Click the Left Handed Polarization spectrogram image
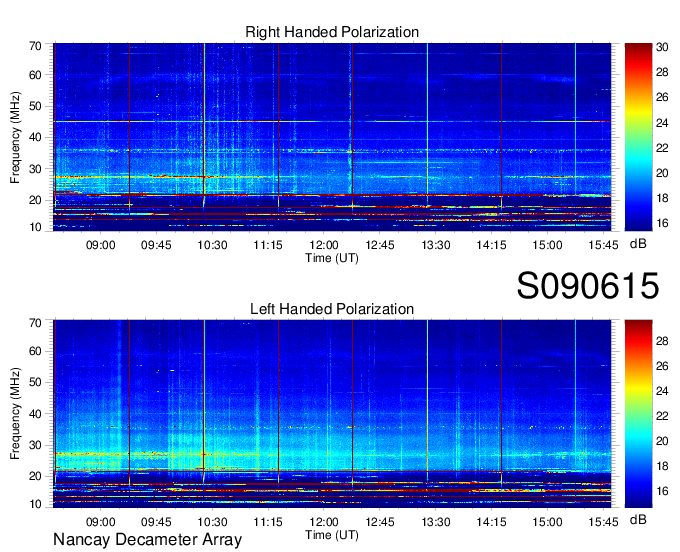 click(x=332, y=414)
